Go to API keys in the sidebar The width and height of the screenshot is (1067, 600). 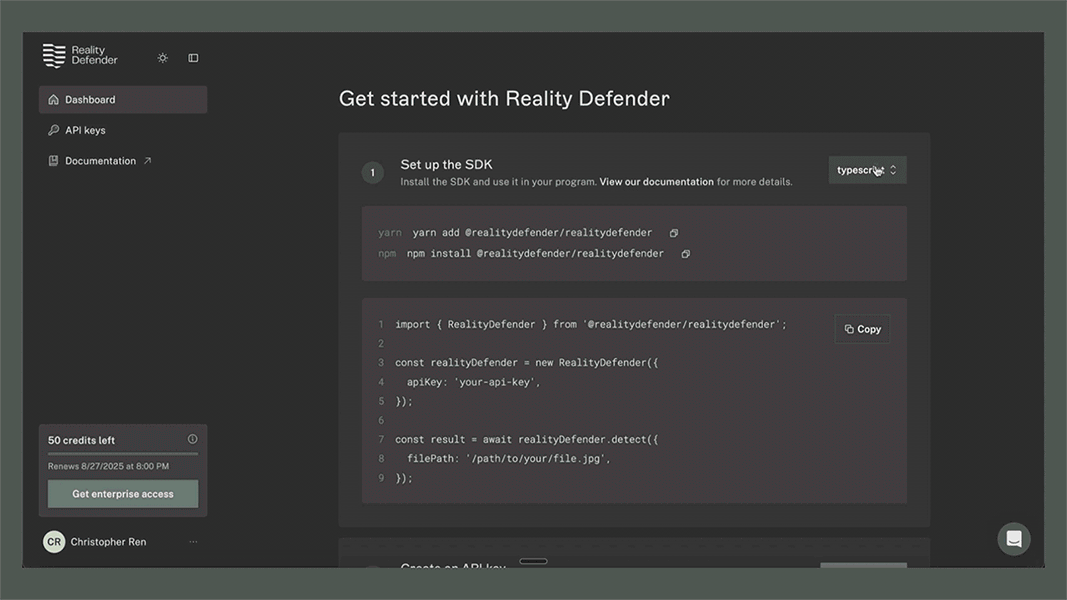[85, 130]
